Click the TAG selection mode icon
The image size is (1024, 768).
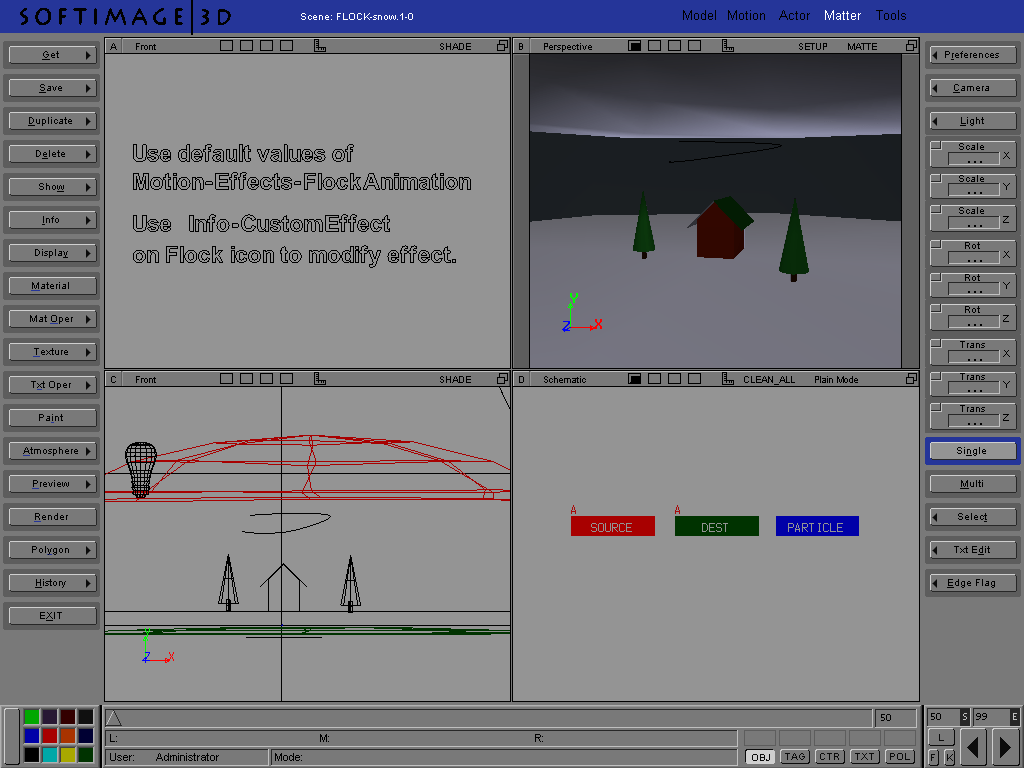click(794, 757)
